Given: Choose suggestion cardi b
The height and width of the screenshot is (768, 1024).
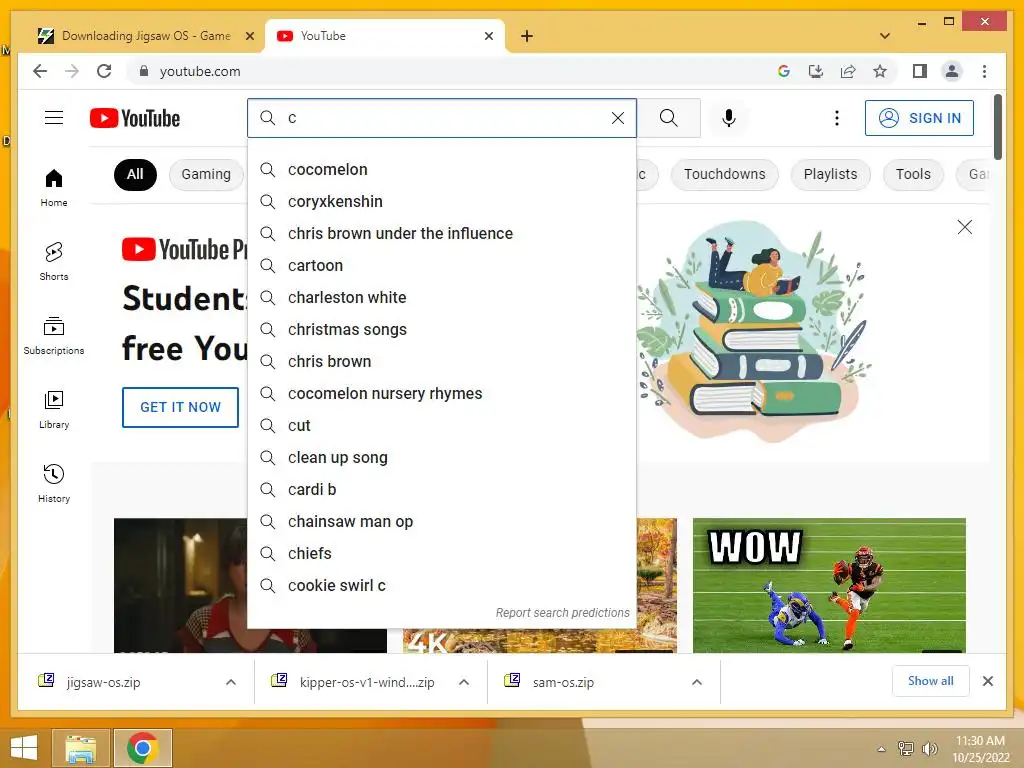Looking at the screenshot, I should 442,490.
